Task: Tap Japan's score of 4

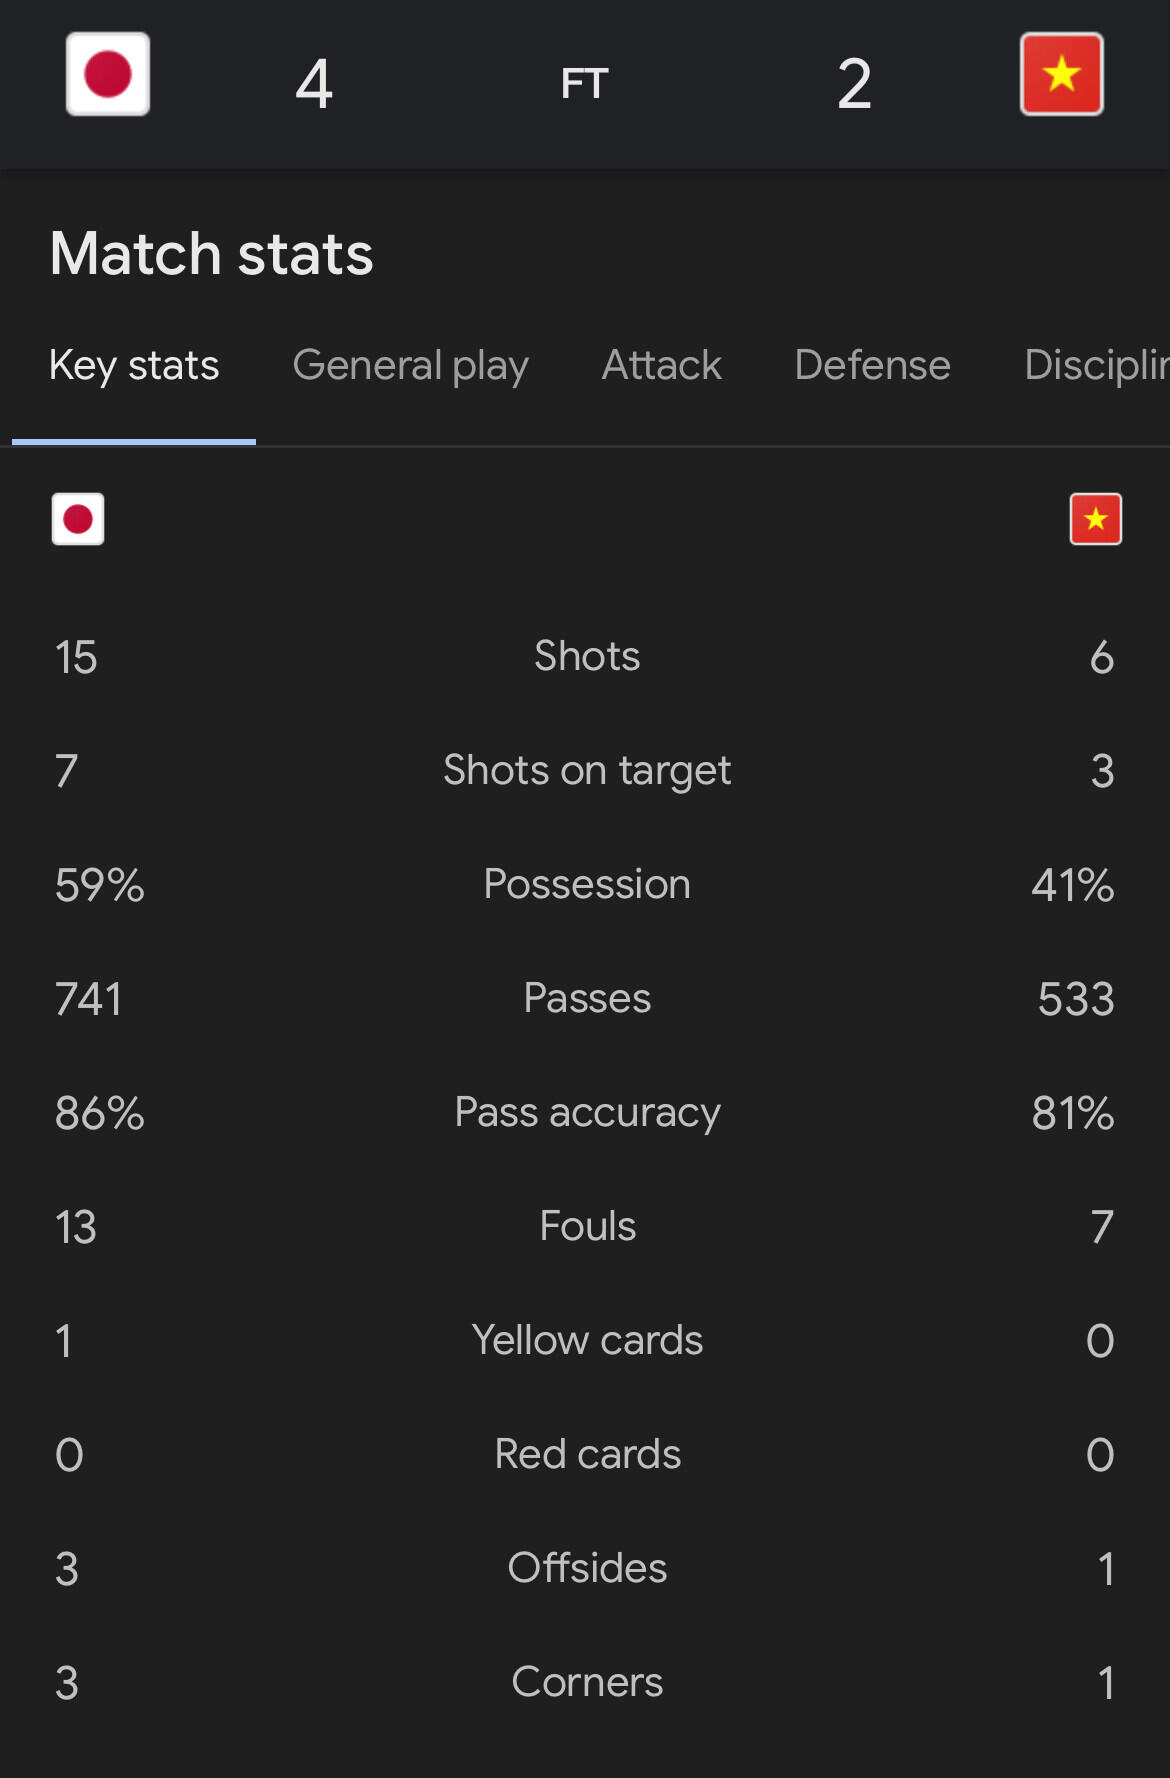Action: coord(314,84)
